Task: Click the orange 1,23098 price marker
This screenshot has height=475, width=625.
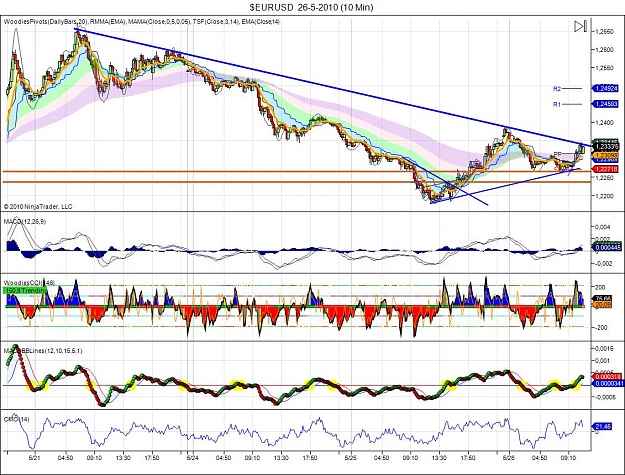Action: coord(605,155)
